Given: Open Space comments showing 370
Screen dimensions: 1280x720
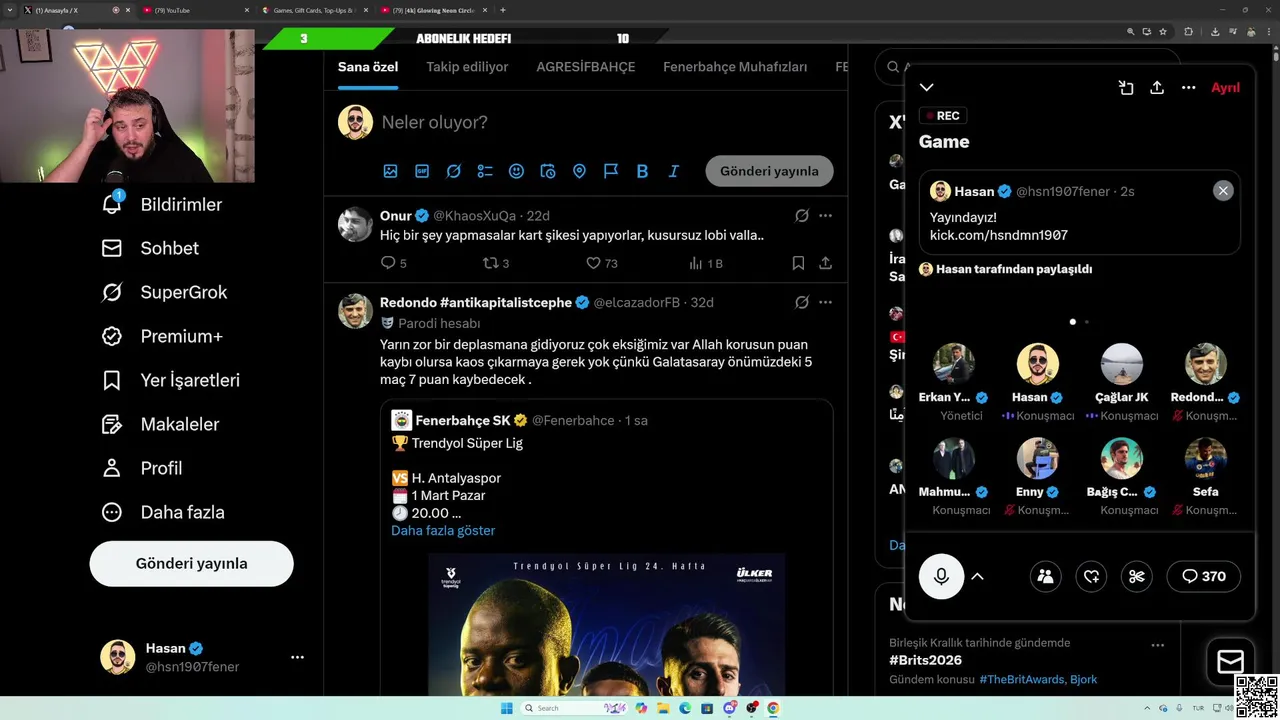Looking at the screenshot, I should (1203, 576).
